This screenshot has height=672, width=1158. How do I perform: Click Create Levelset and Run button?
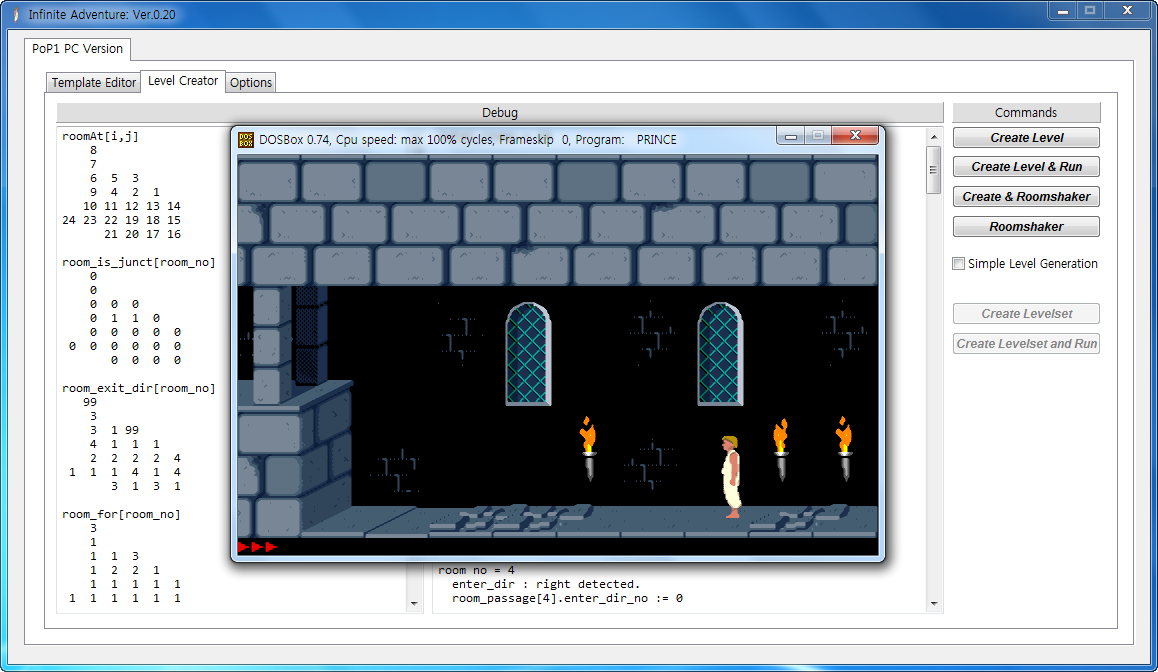click(x=1027, y=344)
